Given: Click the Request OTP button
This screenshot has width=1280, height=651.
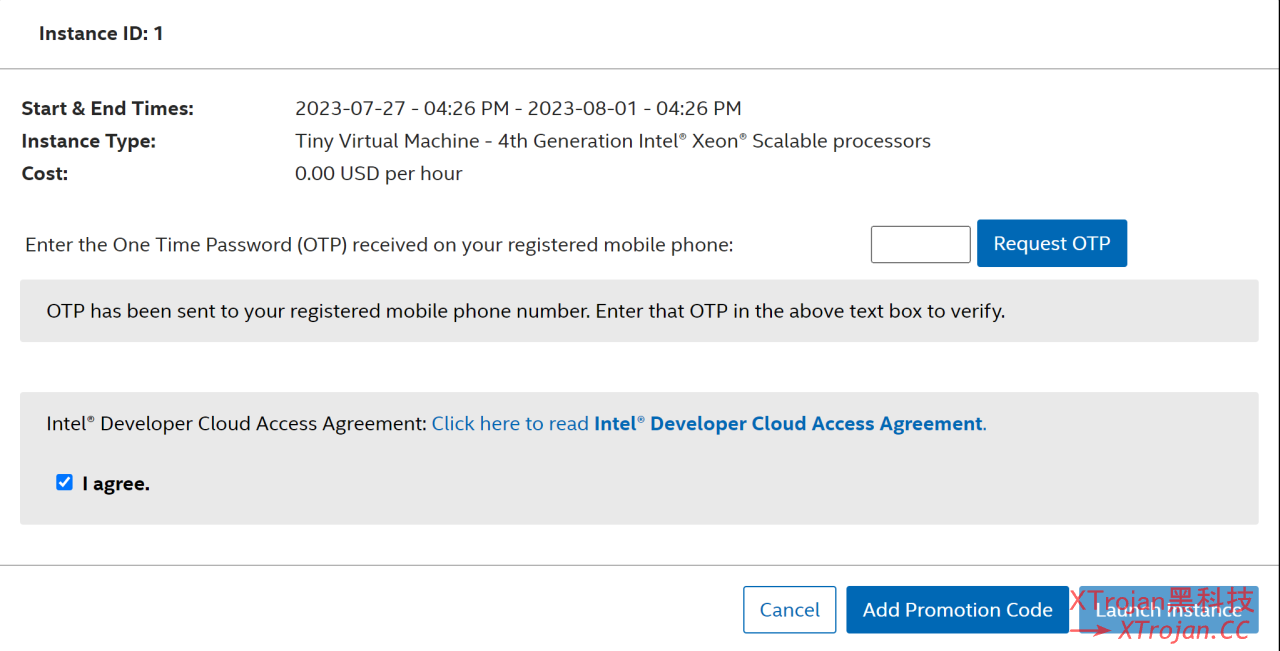Looking at the screenshot, I should [x=1052, y=243].
